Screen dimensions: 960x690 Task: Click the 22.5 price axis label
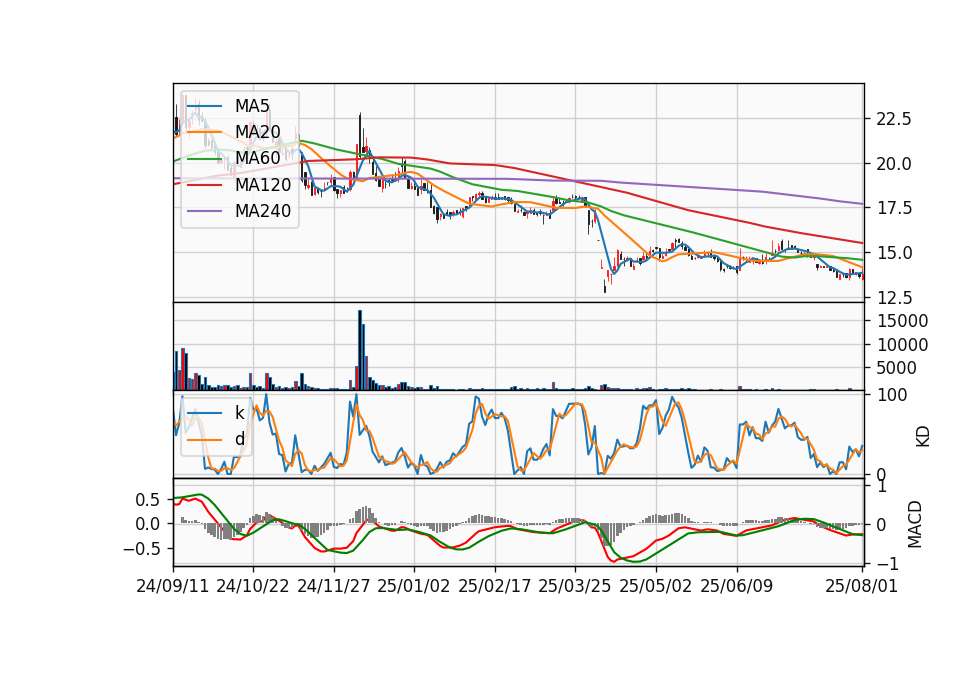pos(894,119)
